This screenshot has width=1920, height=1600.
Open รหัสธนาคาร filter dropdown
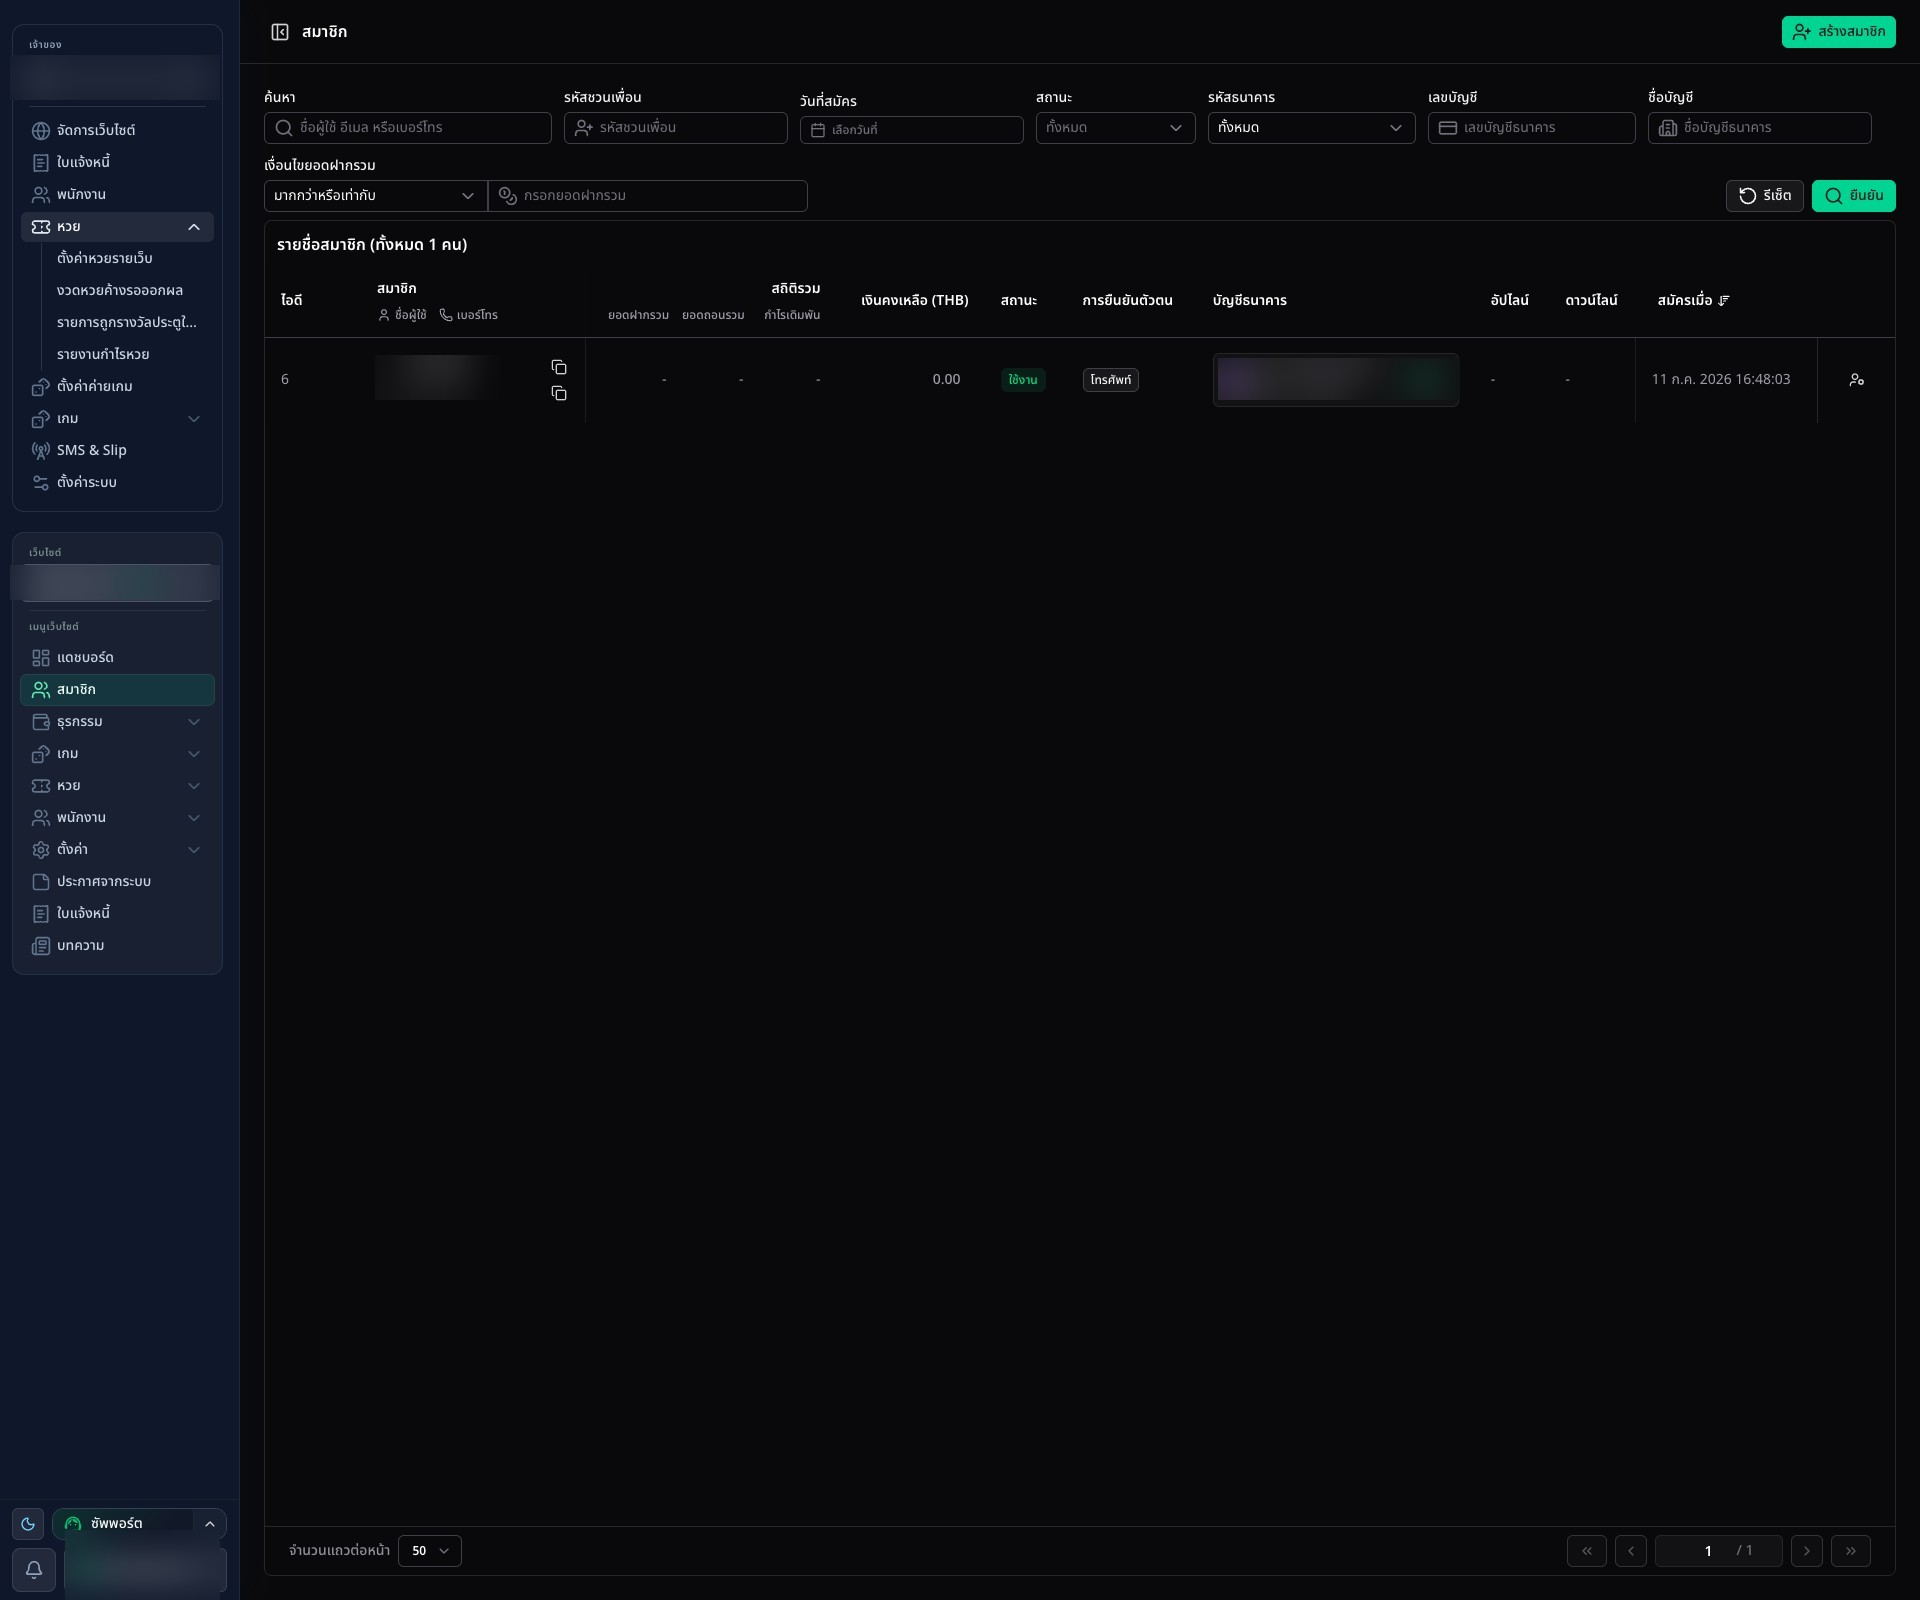pyautogui.click(x=1312, y=128)
